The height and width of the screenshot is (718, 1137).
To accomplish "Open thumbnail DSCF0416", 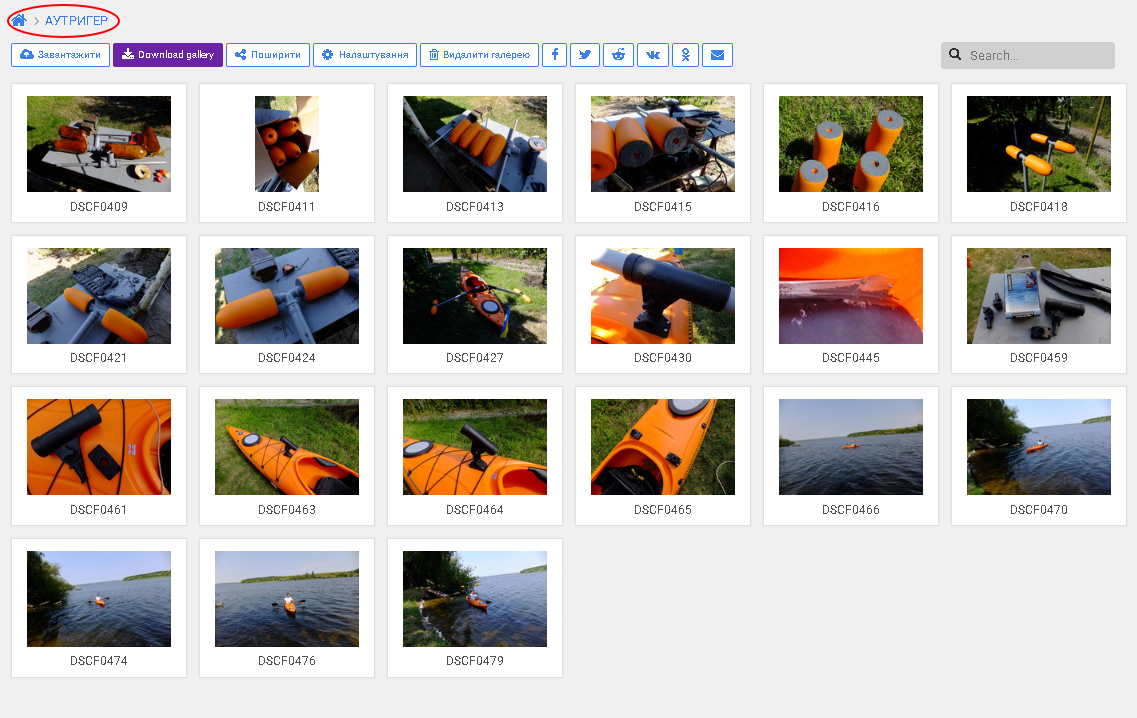I will point(851,144).
